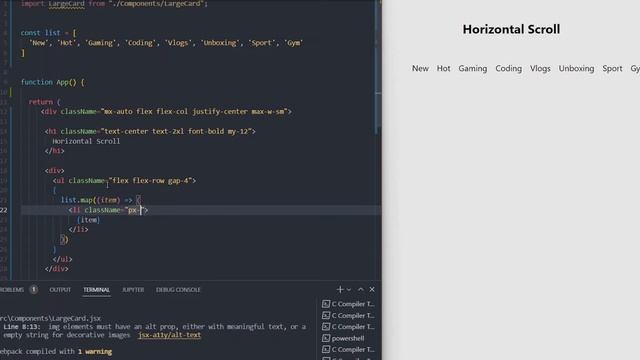Click 'Coding' in the preview list
The height and width of the screenshot is (360, 640).
(509, 69)
